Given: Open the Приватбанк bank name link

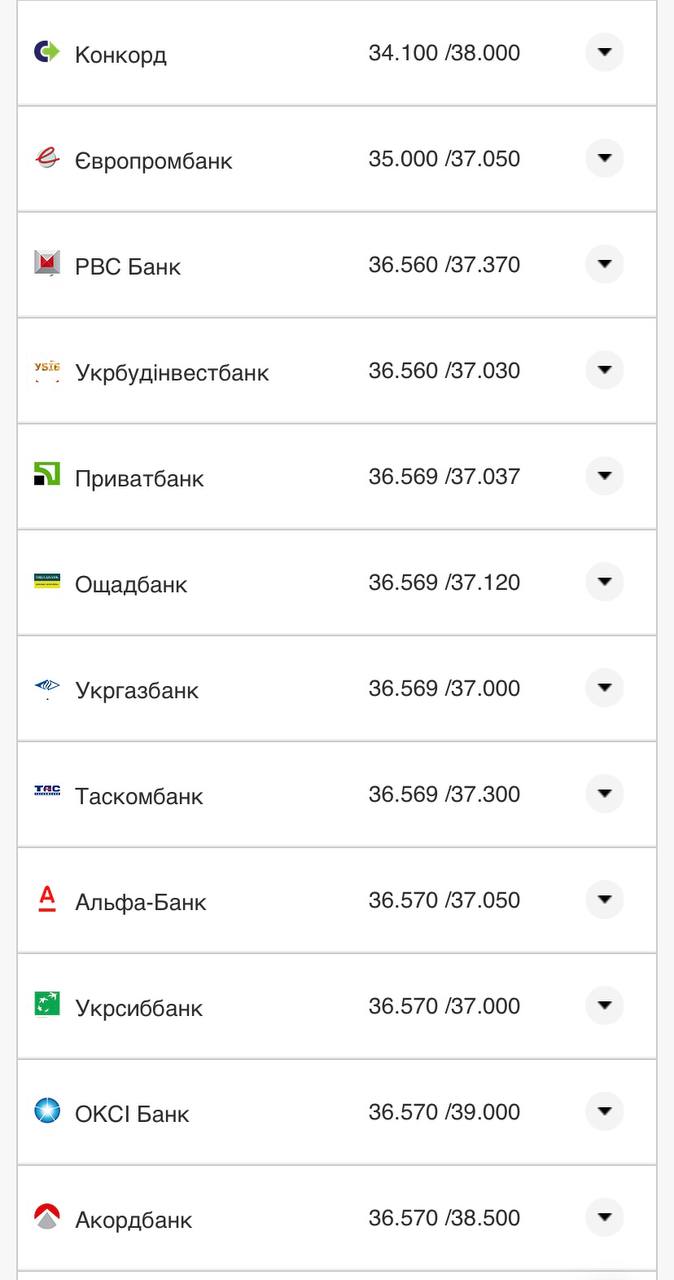Looking at the screenshot, I should pyautogui.click(x=139, y=479).
